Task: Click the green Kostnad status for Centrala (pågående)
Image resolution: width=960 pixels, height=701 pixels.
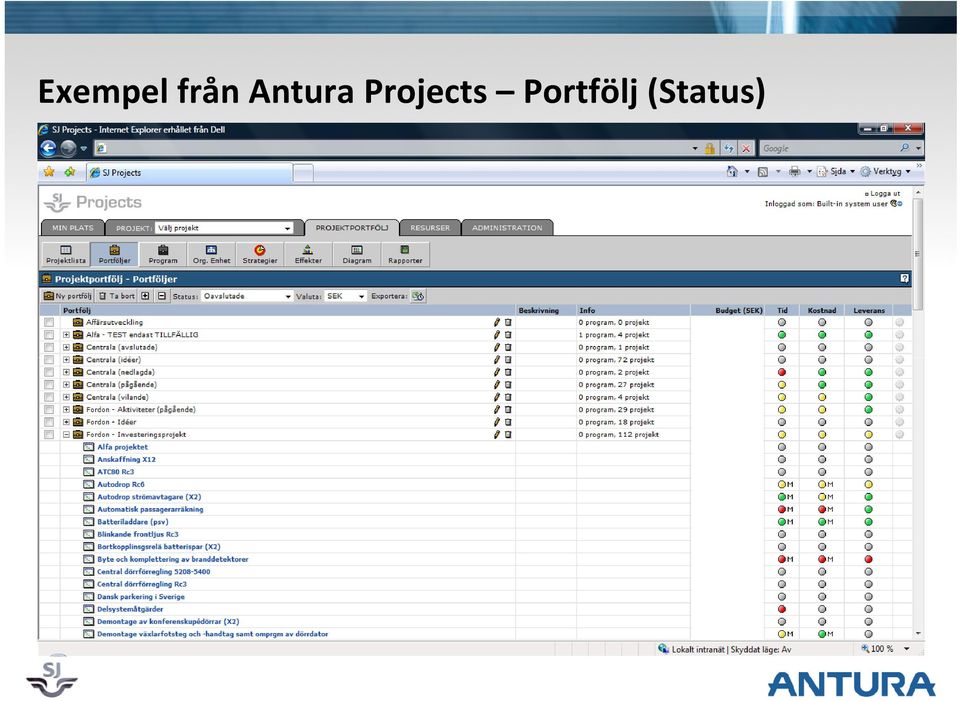Action: [822, 384]
